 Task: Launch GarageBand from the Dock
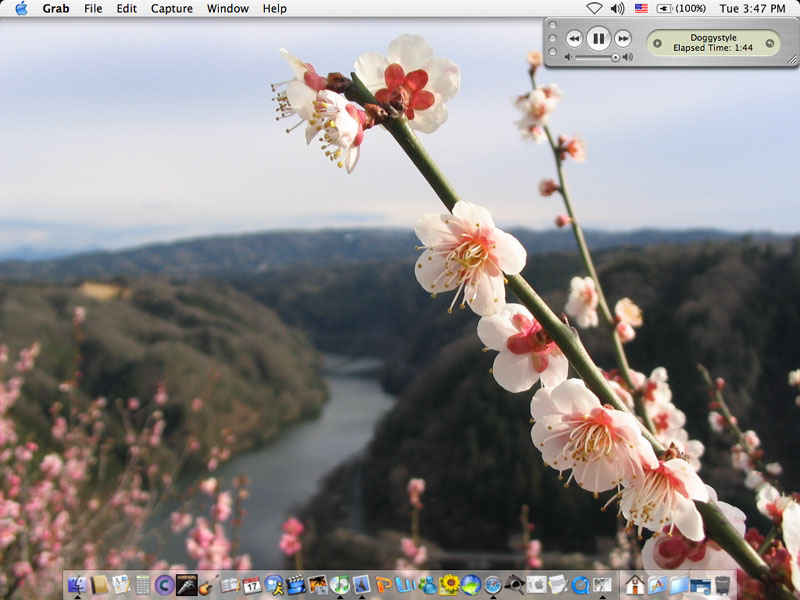(x=208, y=584)
